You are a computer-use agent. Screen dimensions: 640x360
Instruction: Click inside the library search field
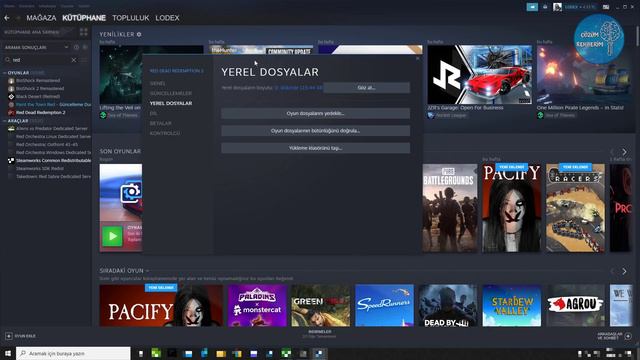[x=40, y=60]
